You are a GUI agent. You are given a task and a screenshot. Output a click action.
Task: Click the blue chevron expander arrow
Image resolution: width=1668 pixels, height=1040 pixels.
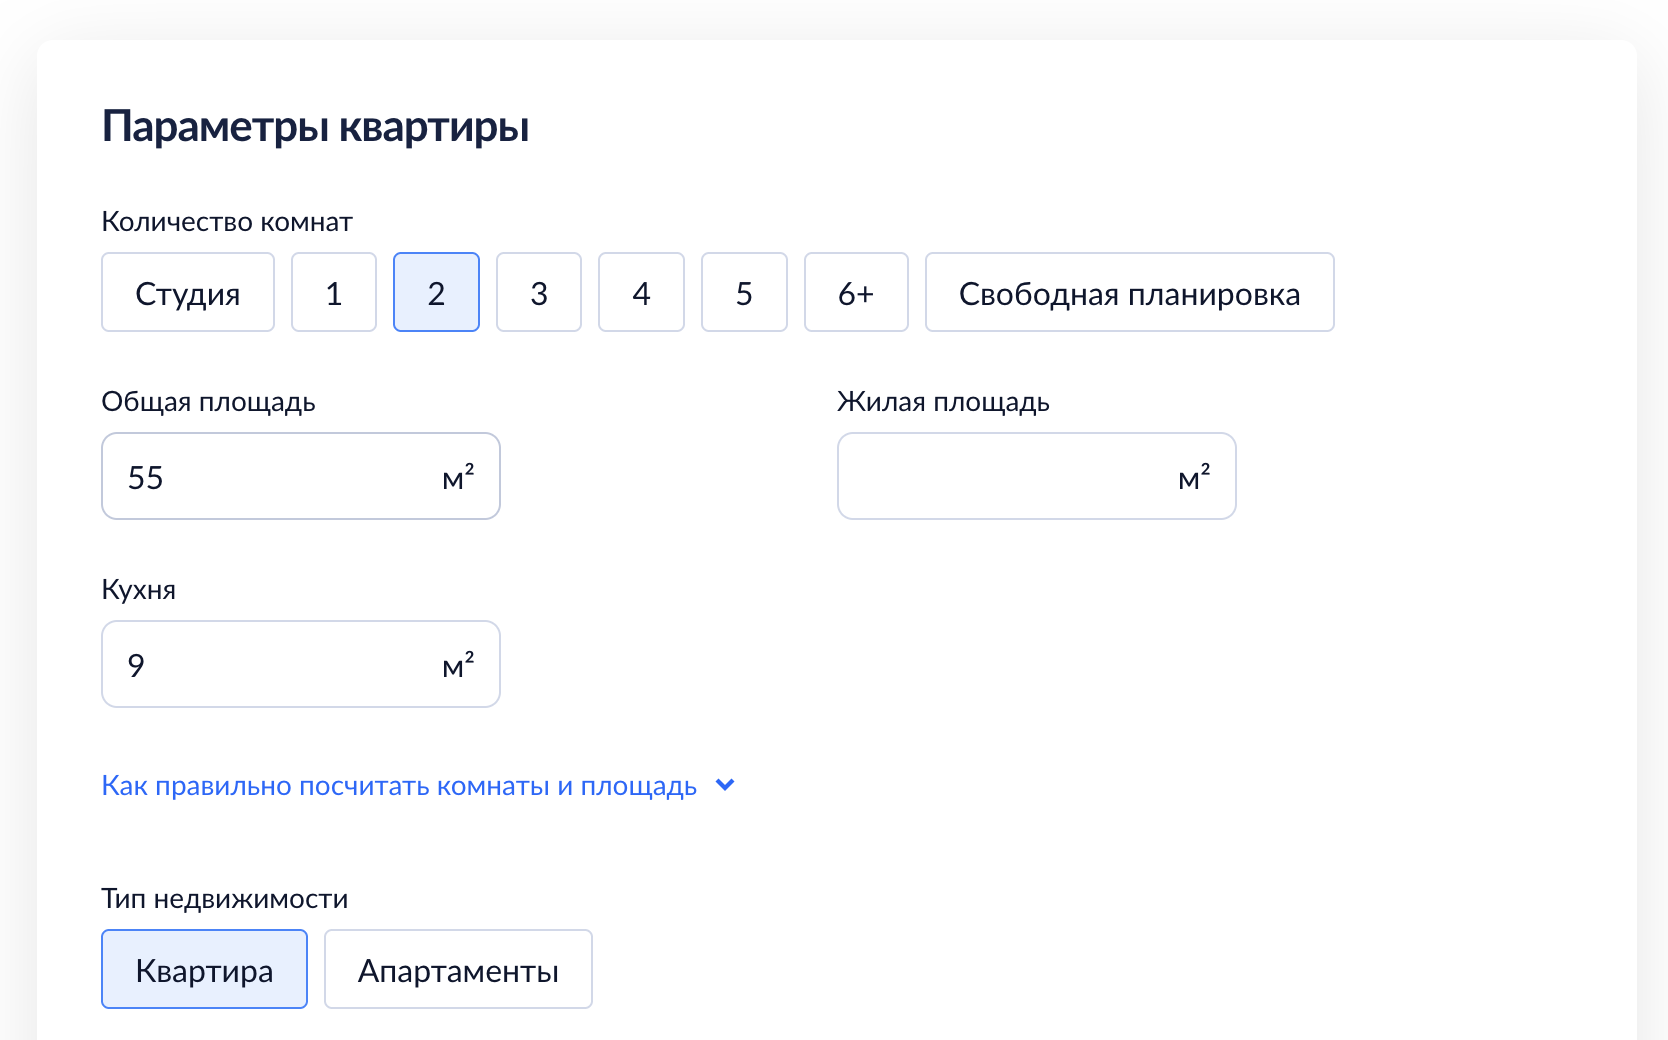[726, 786]
